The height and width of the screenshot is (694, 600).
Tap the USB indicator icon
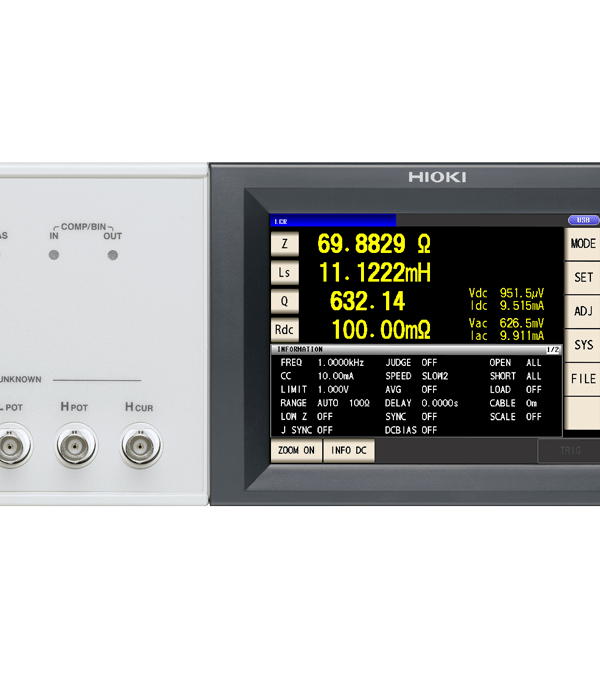tap(583, 220)
